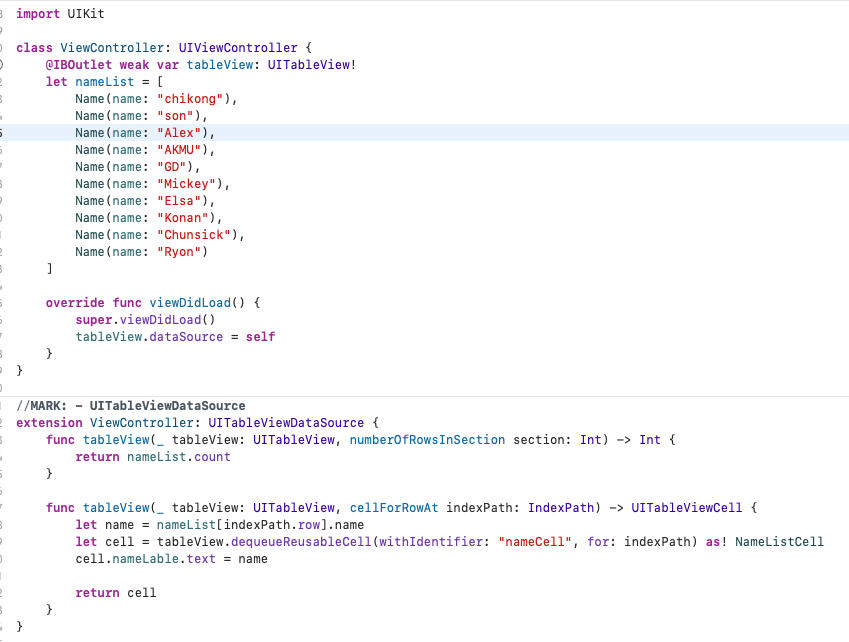The width and height of the screenshot is (849, 642).
Task: Click the "super" keyword
Action: tap(94, 320)
